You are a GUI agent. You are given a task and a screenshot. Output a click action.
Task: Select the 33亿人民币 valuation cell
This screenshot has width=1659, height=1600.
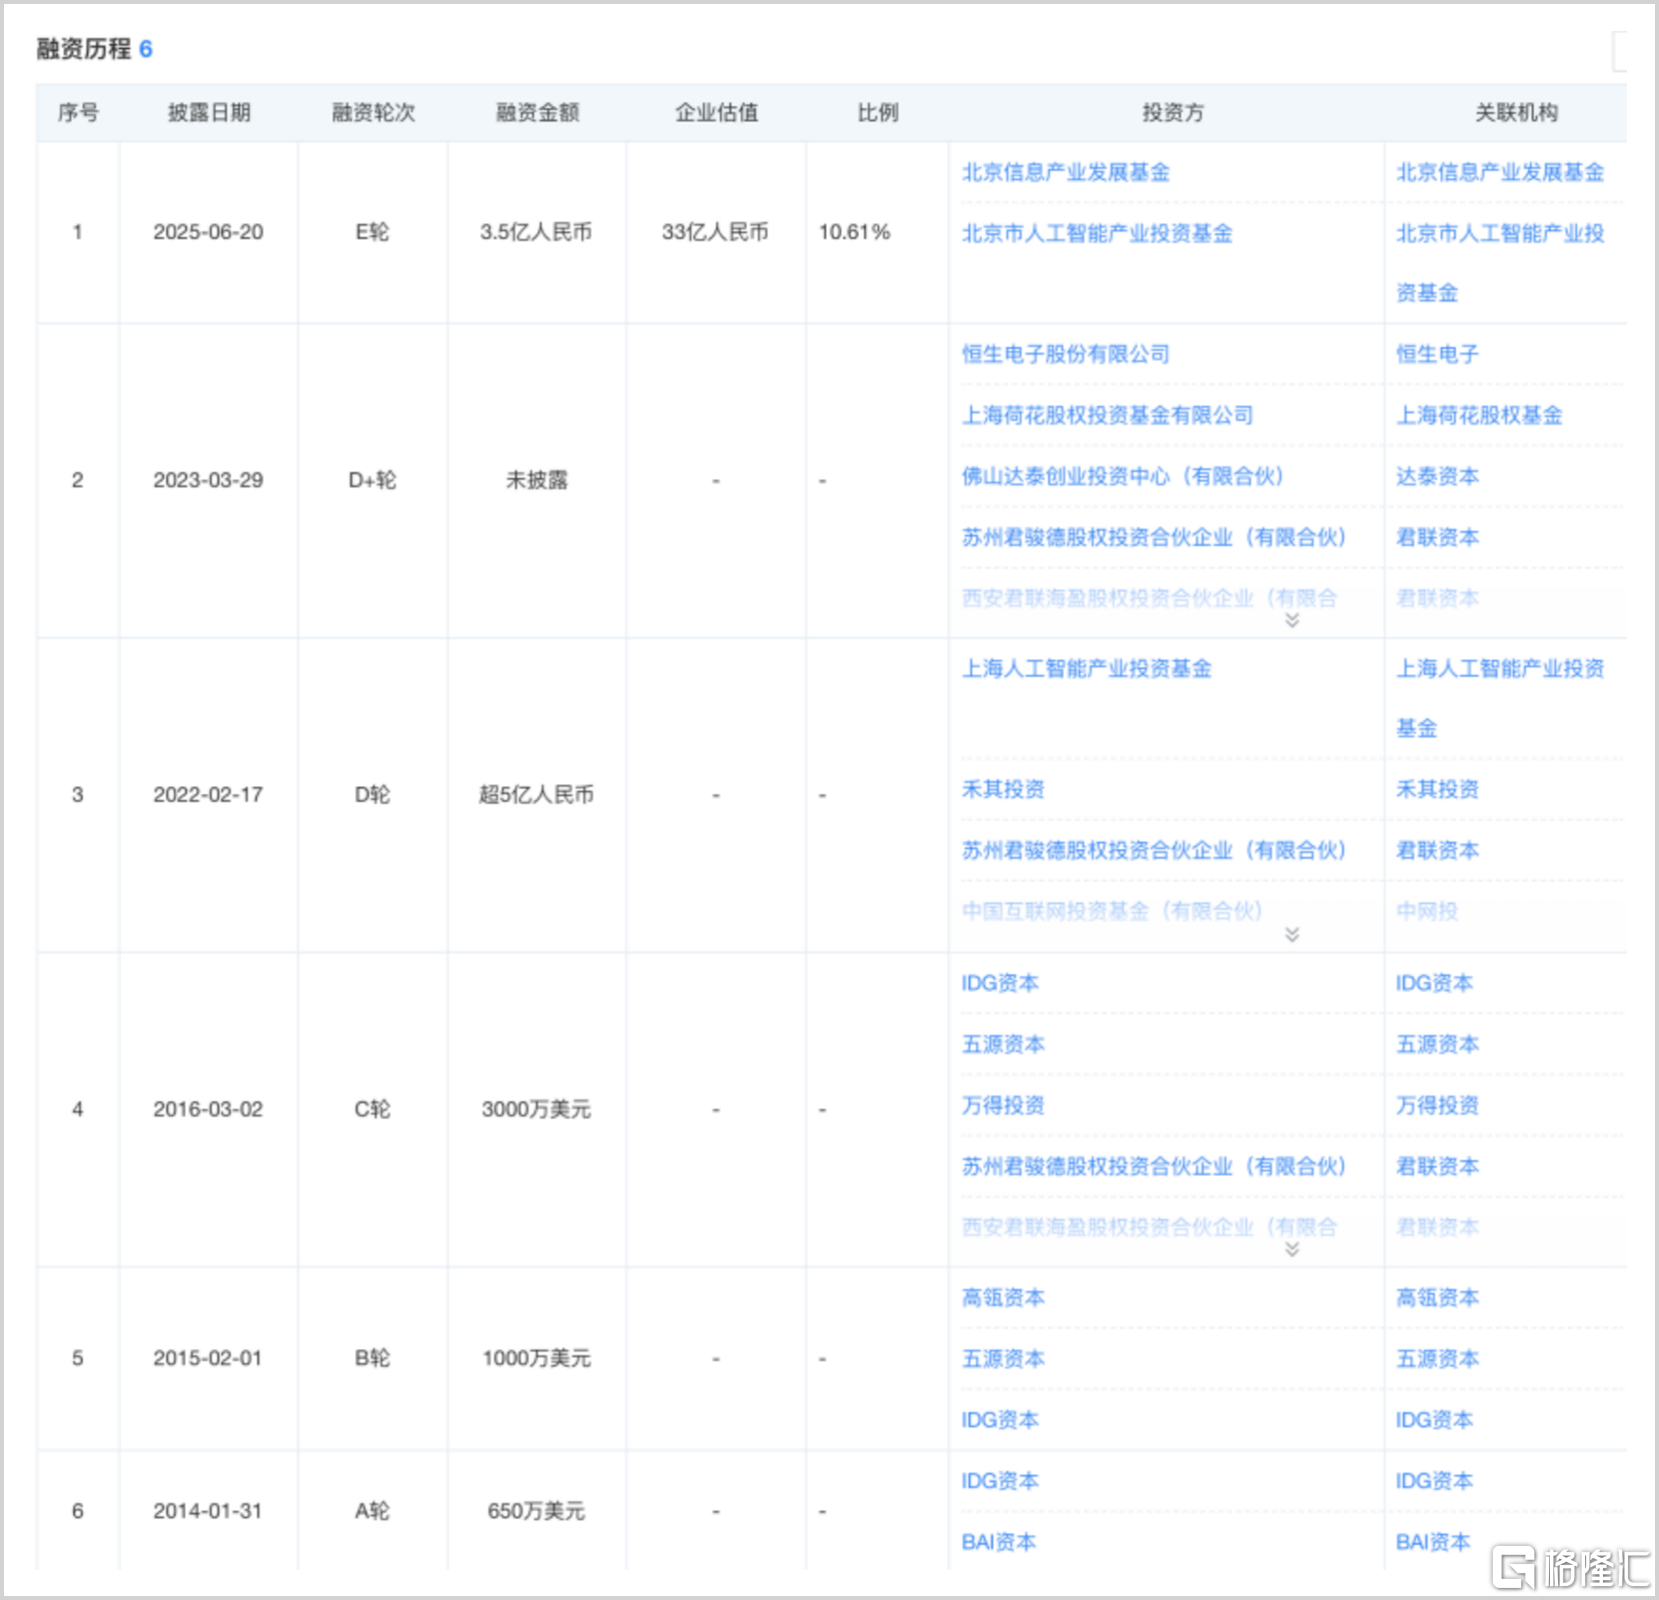click(715, 232)
